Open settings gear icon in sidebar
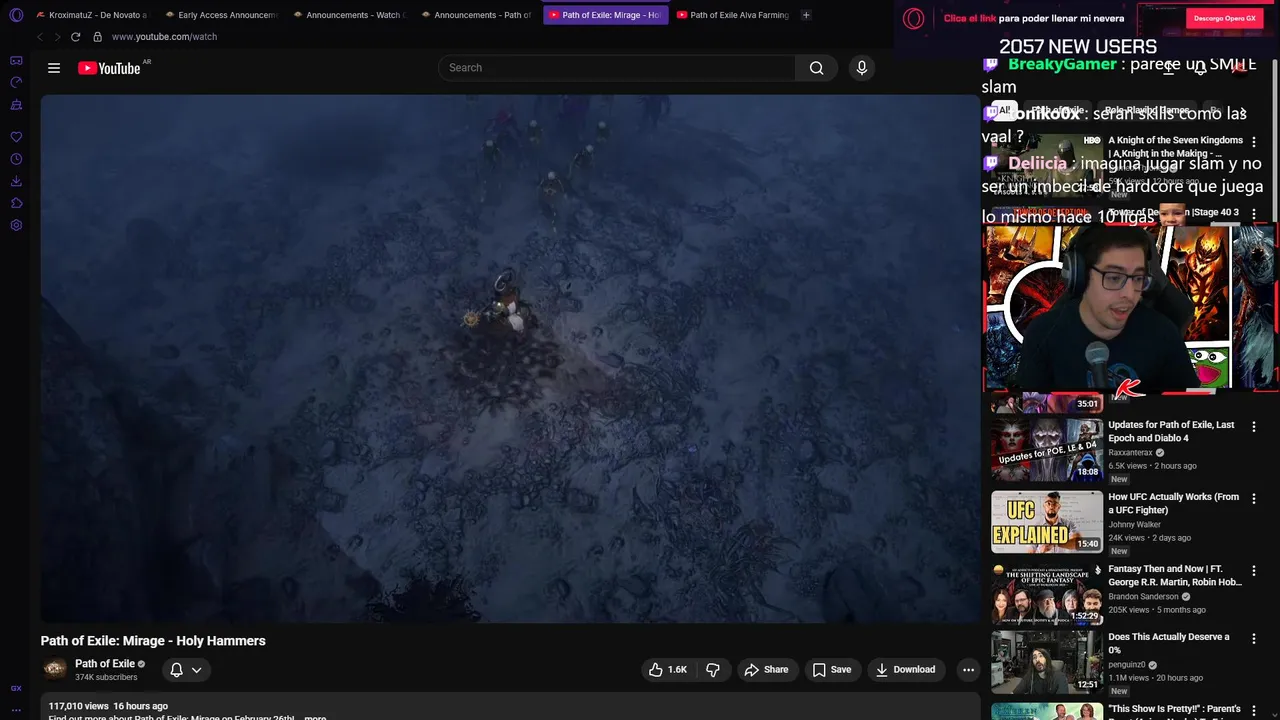Screen dimensions: 1280x720 16,225
